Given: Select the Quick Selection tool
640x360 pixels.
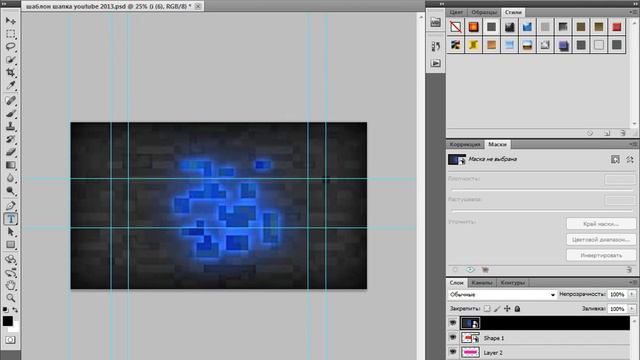Looking at the screenshot, I should click(x=11, y=60).
